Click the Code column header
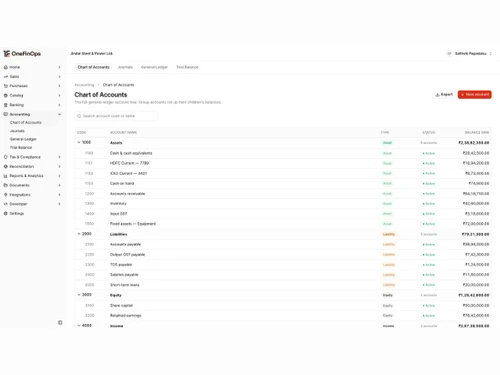Screen dimensions: 500x375 tap(81, 133)
